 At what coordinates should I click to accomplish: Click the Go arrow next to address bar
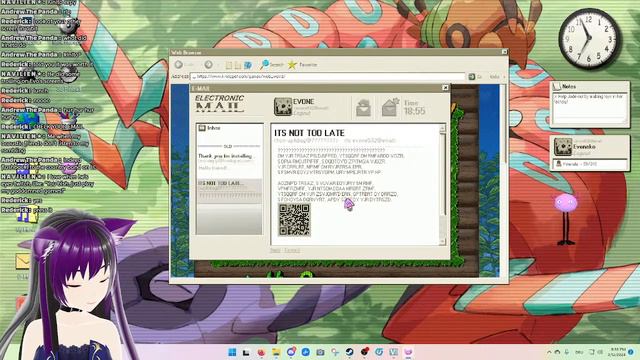click(x=472, y=76)
